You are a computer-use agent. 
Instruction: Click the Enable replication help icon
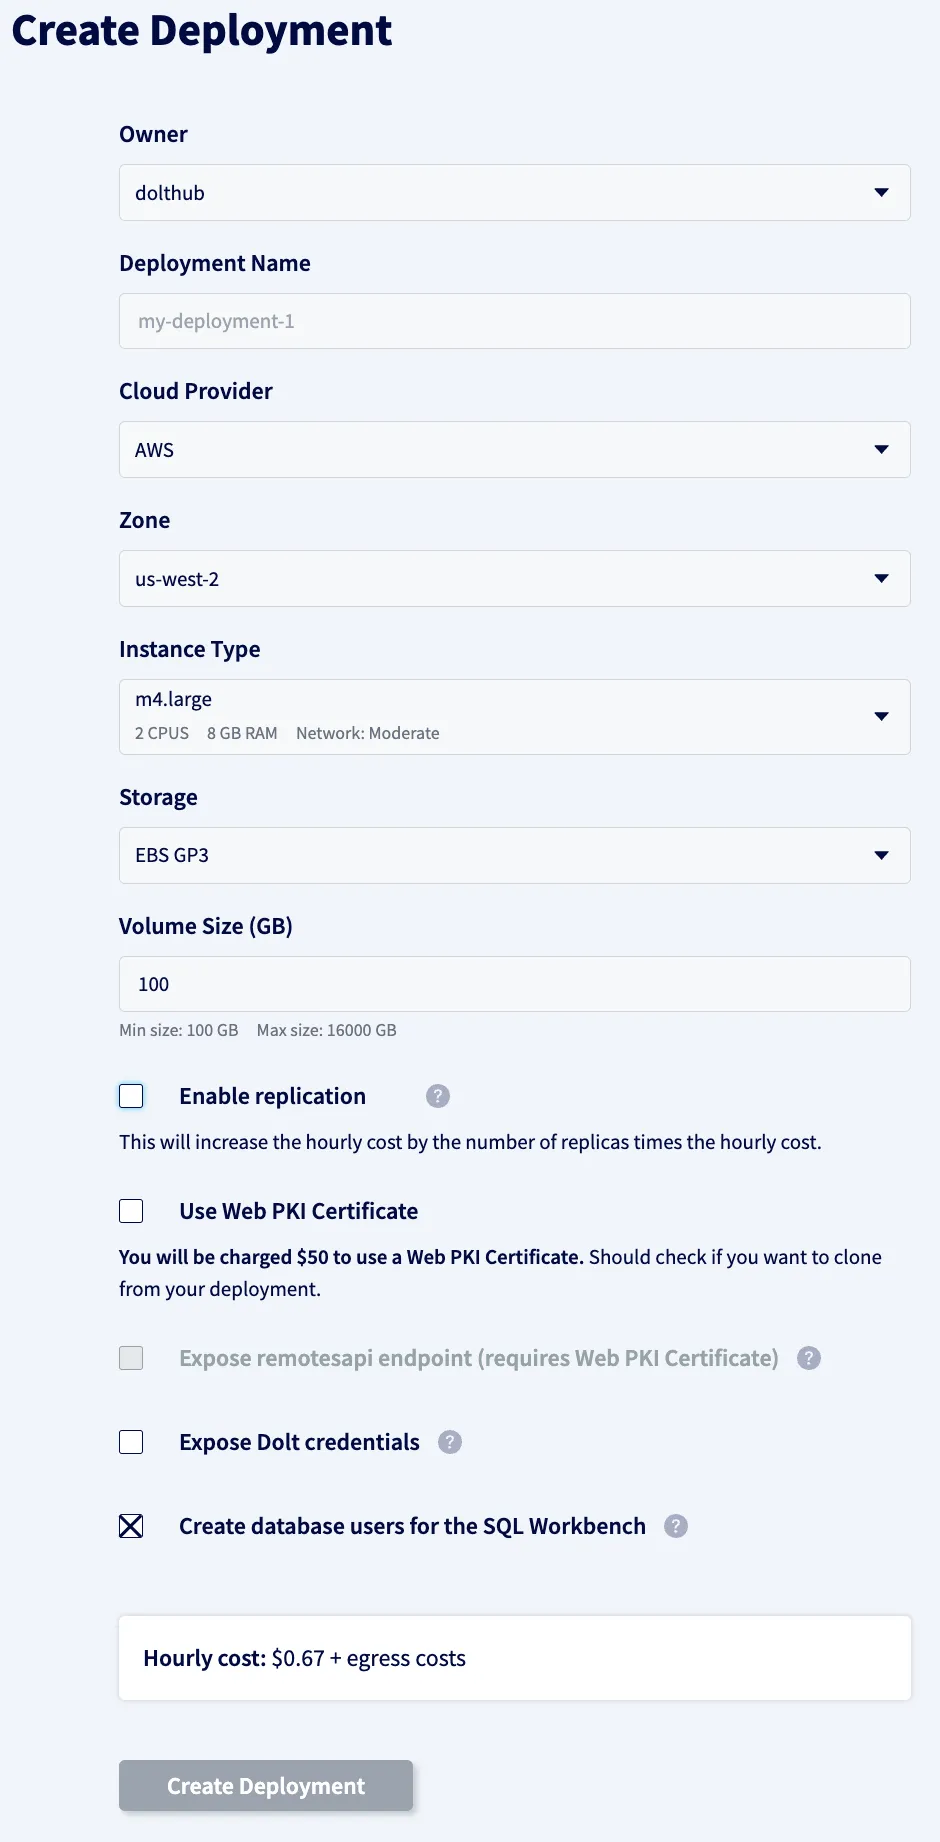pos(437,1096)
